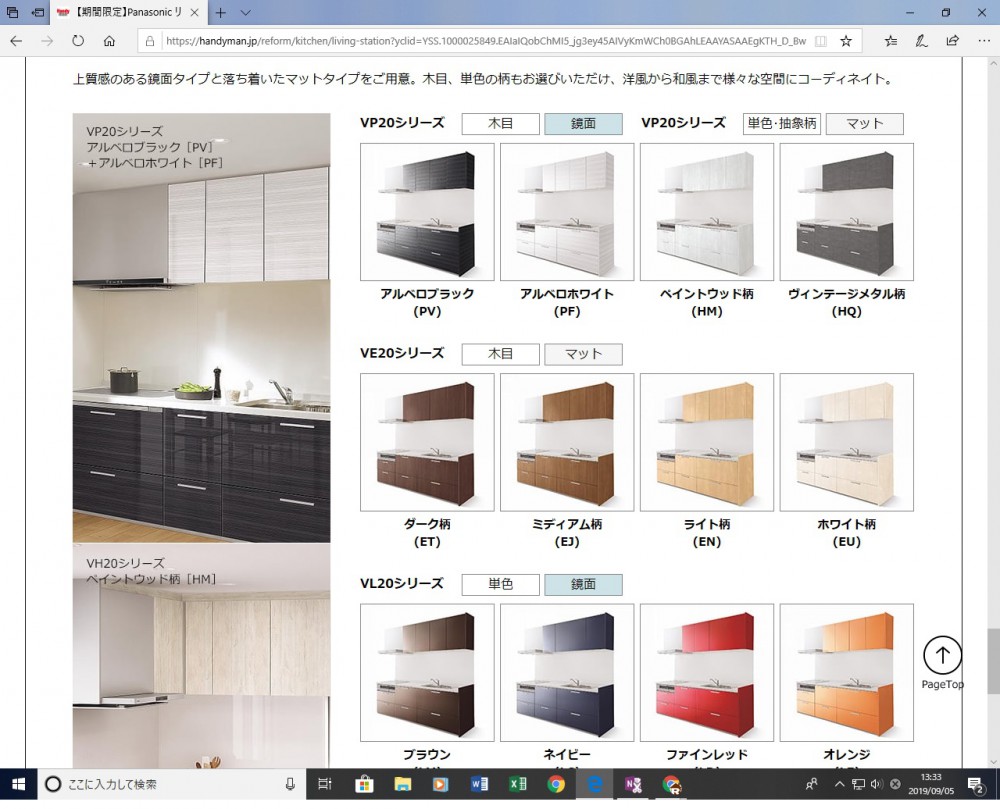Choose 単色 option for VL20 series
The width and height of the screenshot is (1000, 809).
[x=500, y=585]
